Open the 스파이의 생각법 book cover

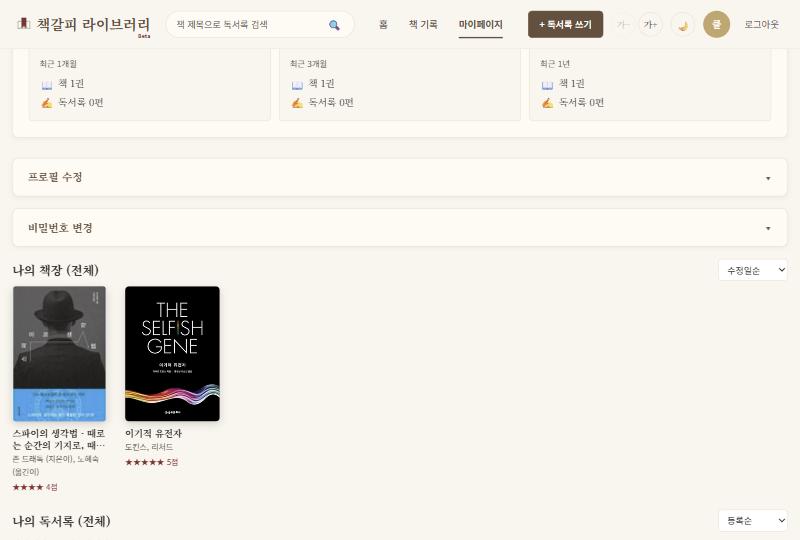(60, 354)
